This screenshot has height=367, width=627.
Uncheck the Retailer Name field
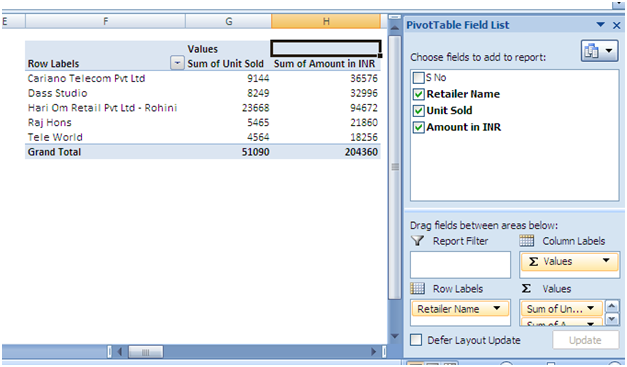pos(418,94)
